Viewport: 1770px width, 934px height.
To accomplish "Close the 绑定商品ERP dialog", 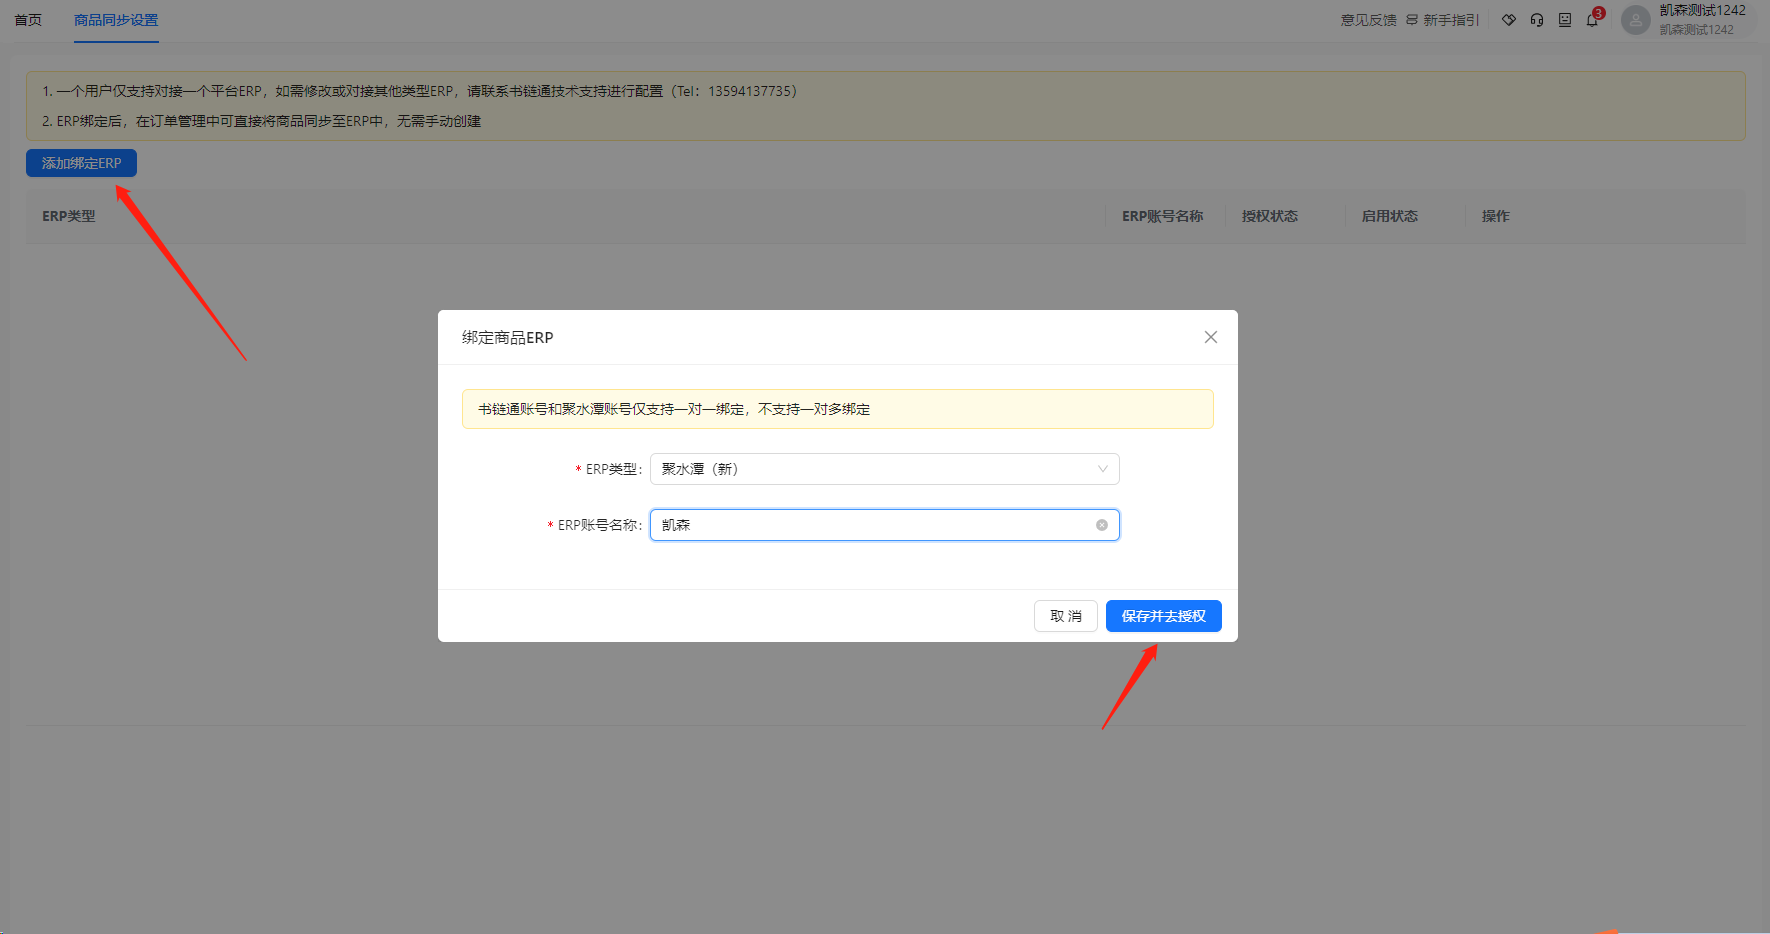I will click(1211, 337).
